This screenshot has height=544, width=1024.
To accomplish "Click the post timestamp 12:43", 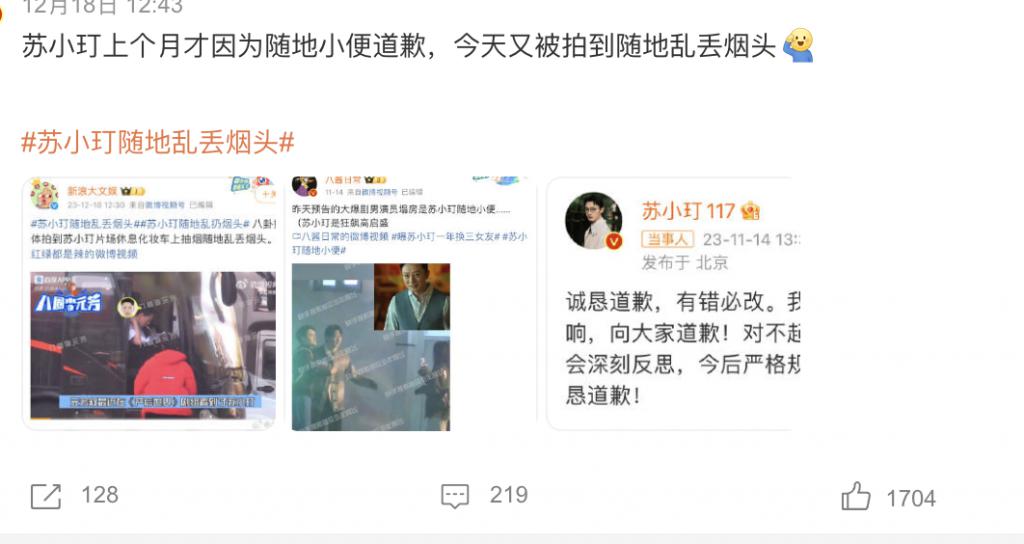I will pyautogui.click(x=103, y=7).
